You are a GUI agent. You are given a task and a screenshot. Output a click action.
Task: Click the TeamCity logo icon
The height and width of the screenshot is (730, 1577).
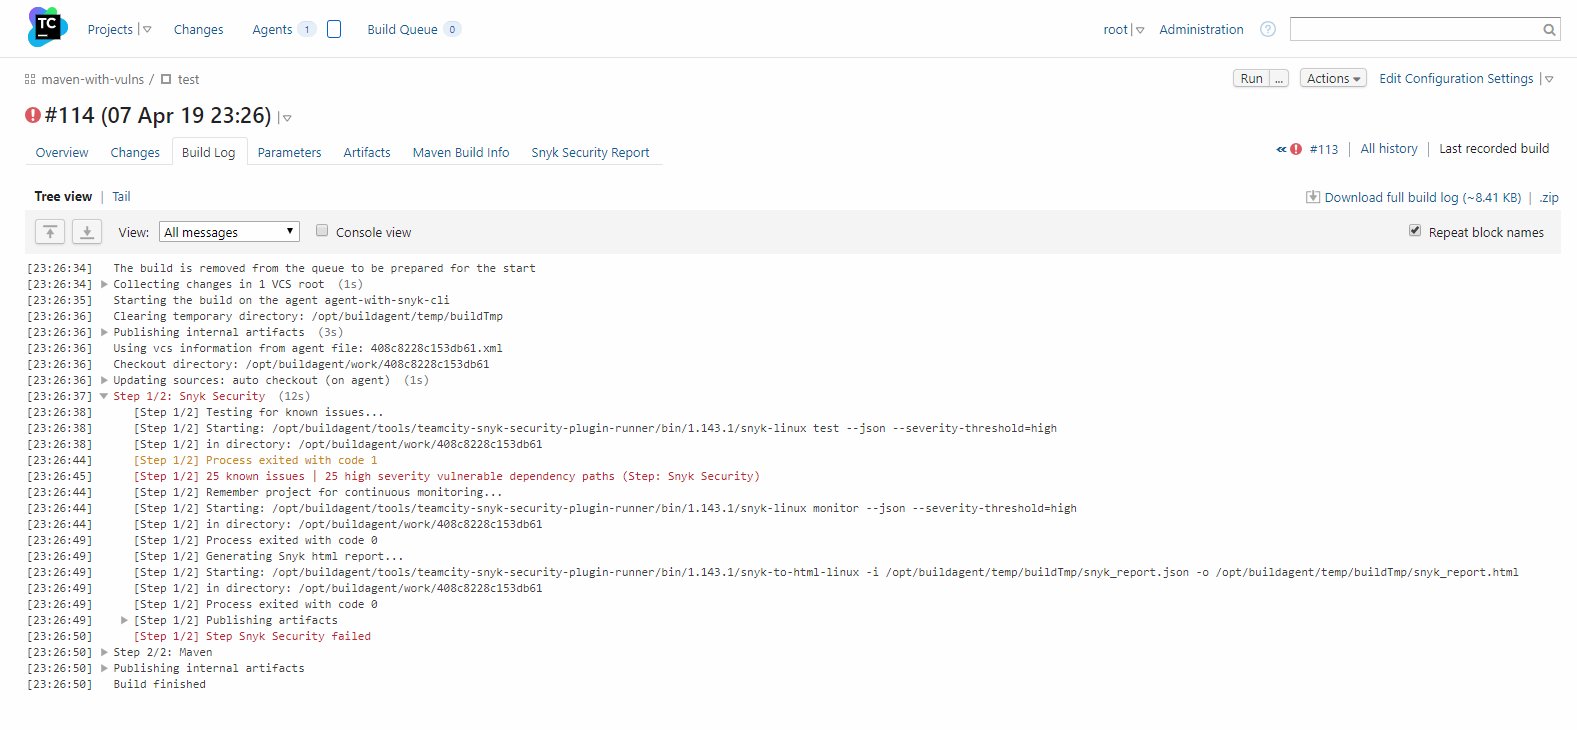coord(47,27)
